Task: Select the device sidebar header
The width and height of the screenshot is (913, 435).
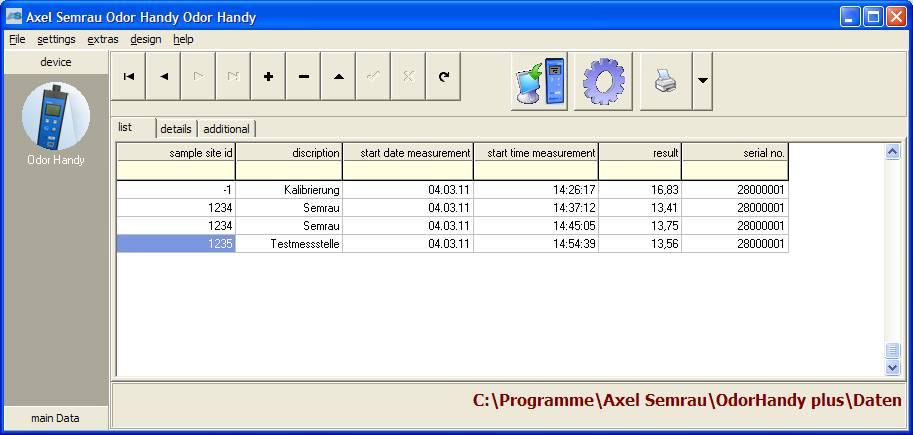Action: point(56,62)
